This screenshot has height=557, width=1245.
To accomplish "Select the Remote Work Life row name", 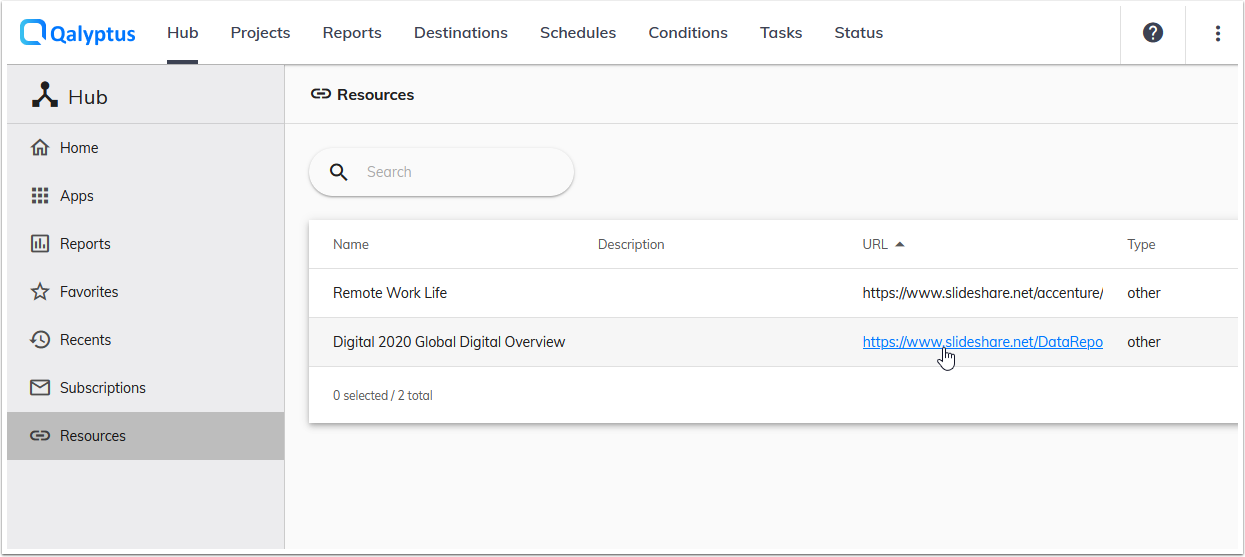I will click(x=390, y=293).
